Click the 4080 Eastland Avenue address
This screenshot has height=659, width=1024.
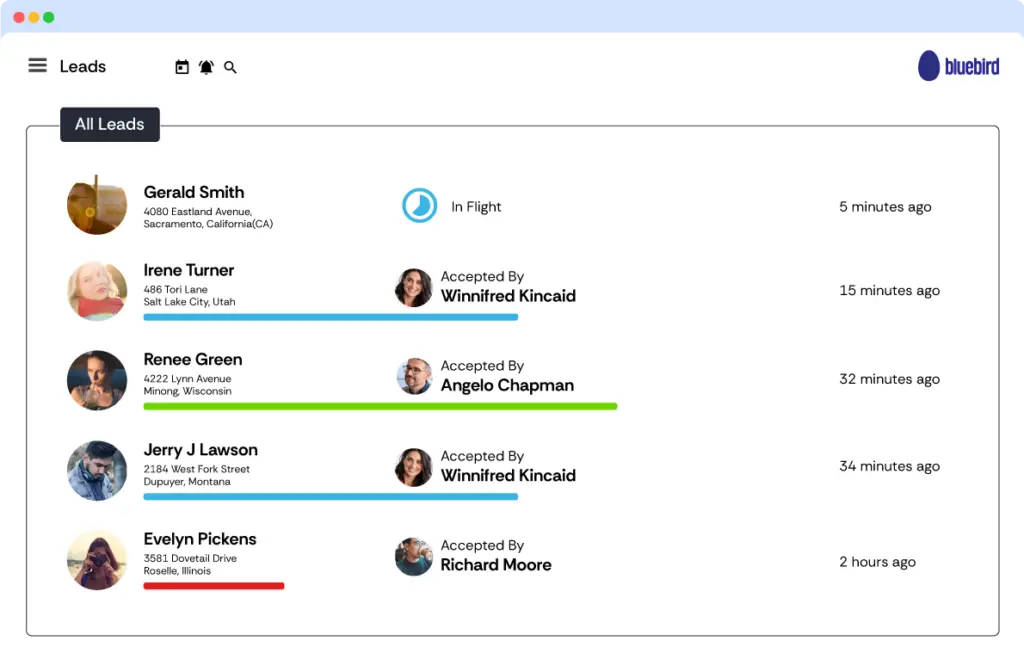208,217
